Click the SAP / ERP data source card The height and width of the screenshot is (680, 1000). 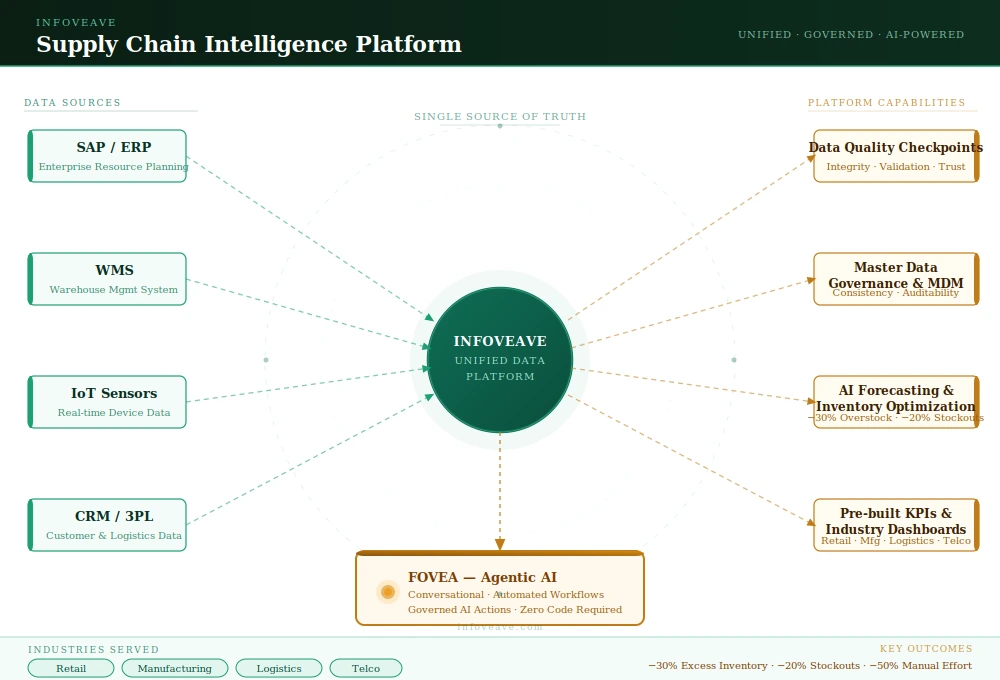click(107, 156)
